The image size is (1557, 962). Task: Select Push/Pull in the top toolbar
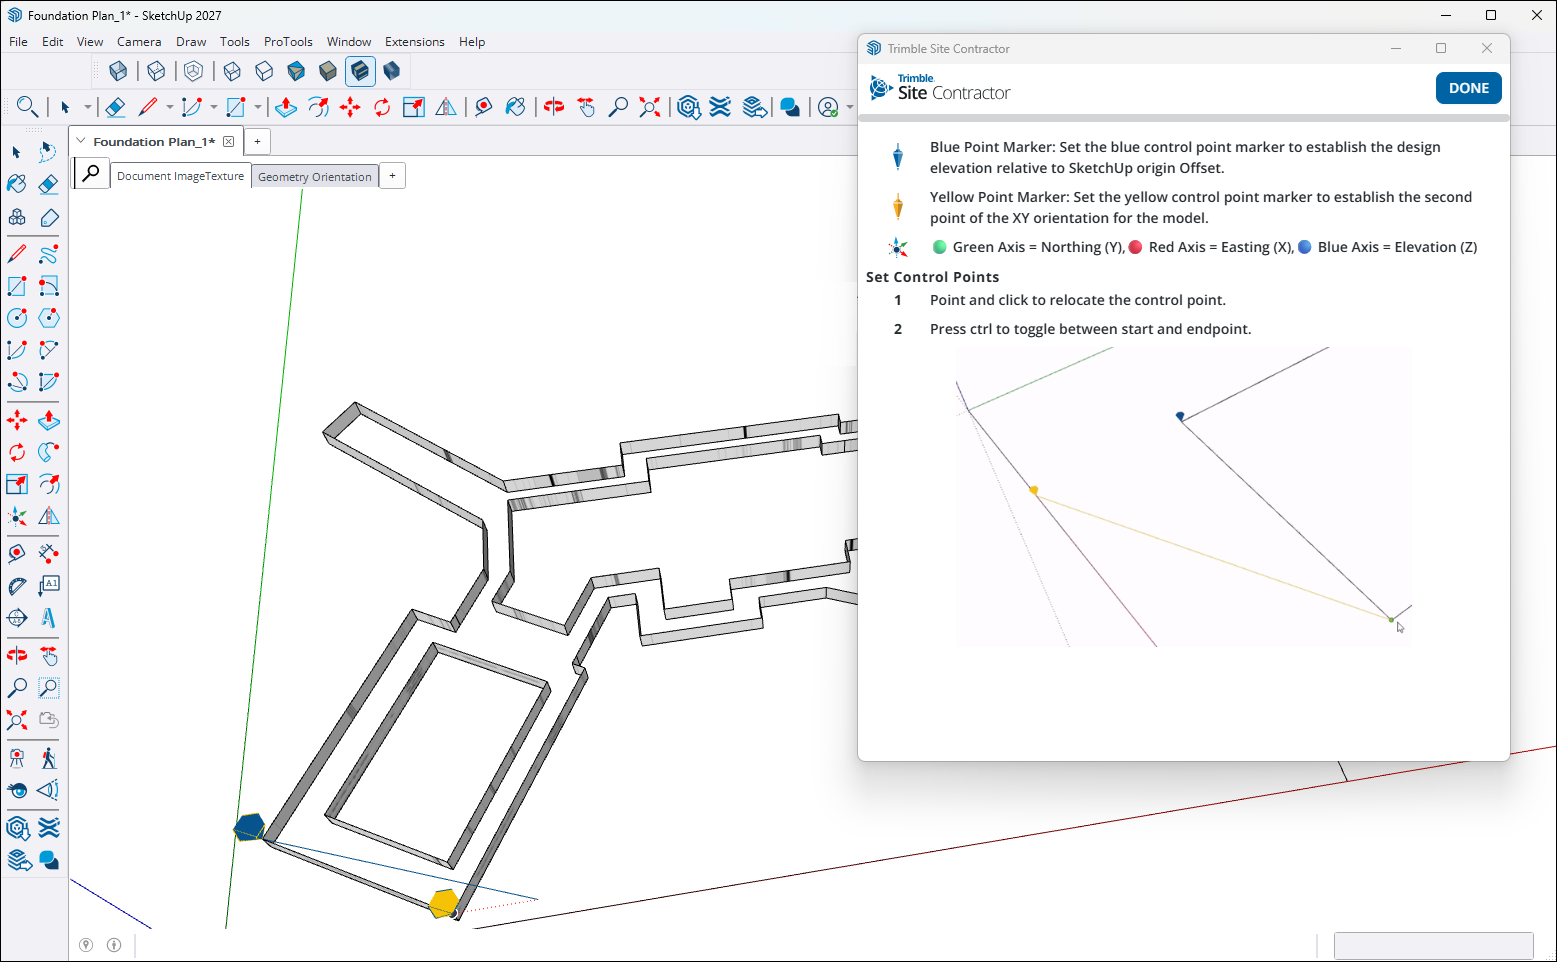click(285, 107)
